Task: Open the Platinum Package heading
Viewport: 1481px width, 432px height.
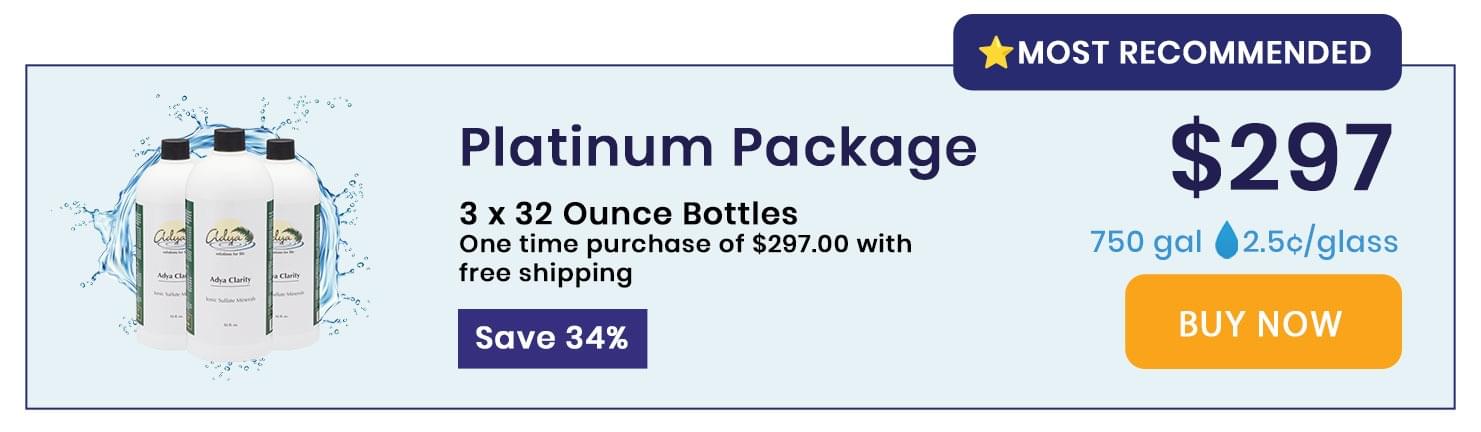Action: point(717,147)
